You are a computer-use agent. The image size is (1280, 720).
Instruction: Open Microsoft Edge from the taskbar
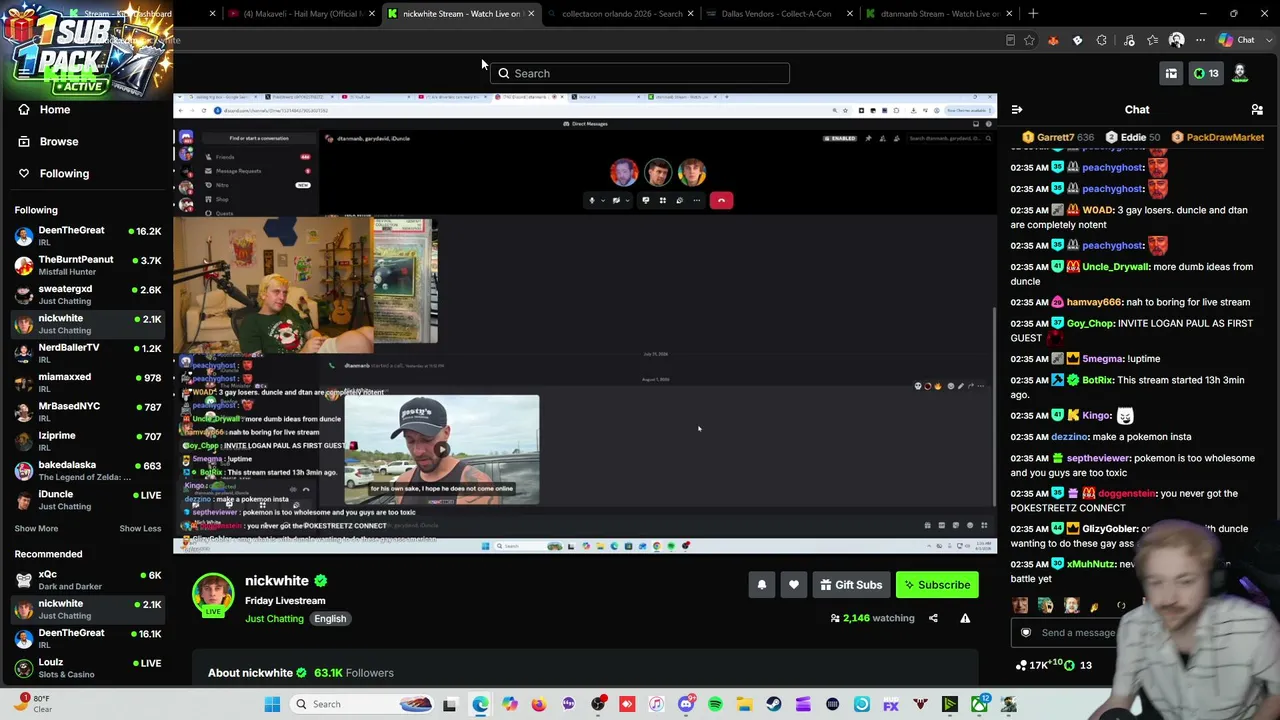pyautogui.click(x=481, y=704)
